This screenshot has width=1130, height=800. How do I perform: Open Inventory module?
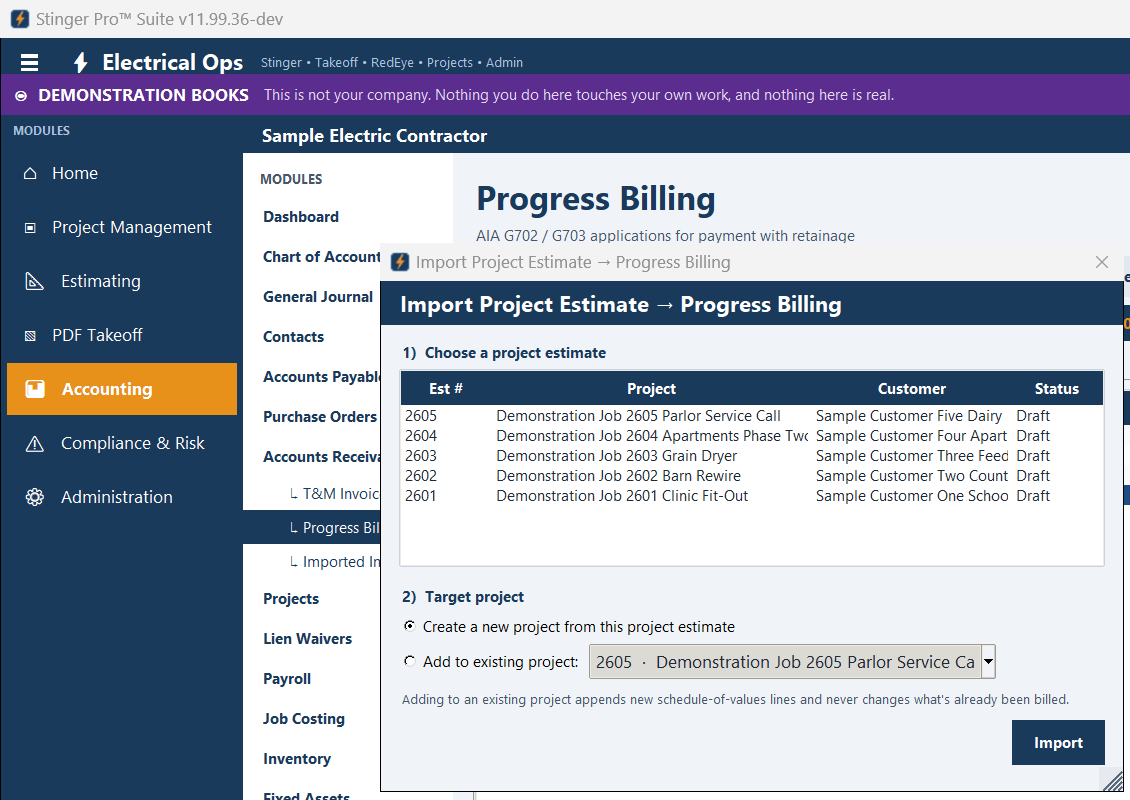pos(297,759)
